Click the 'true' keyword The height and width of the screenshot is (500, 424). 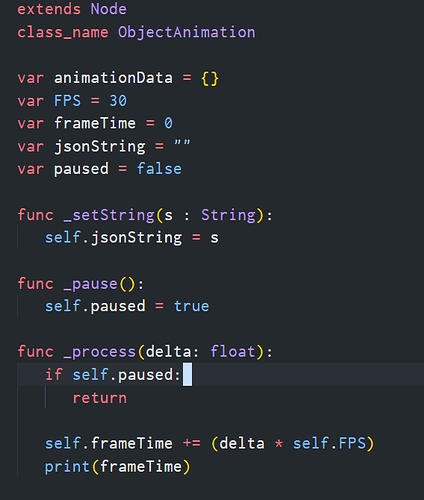[191, 306]
